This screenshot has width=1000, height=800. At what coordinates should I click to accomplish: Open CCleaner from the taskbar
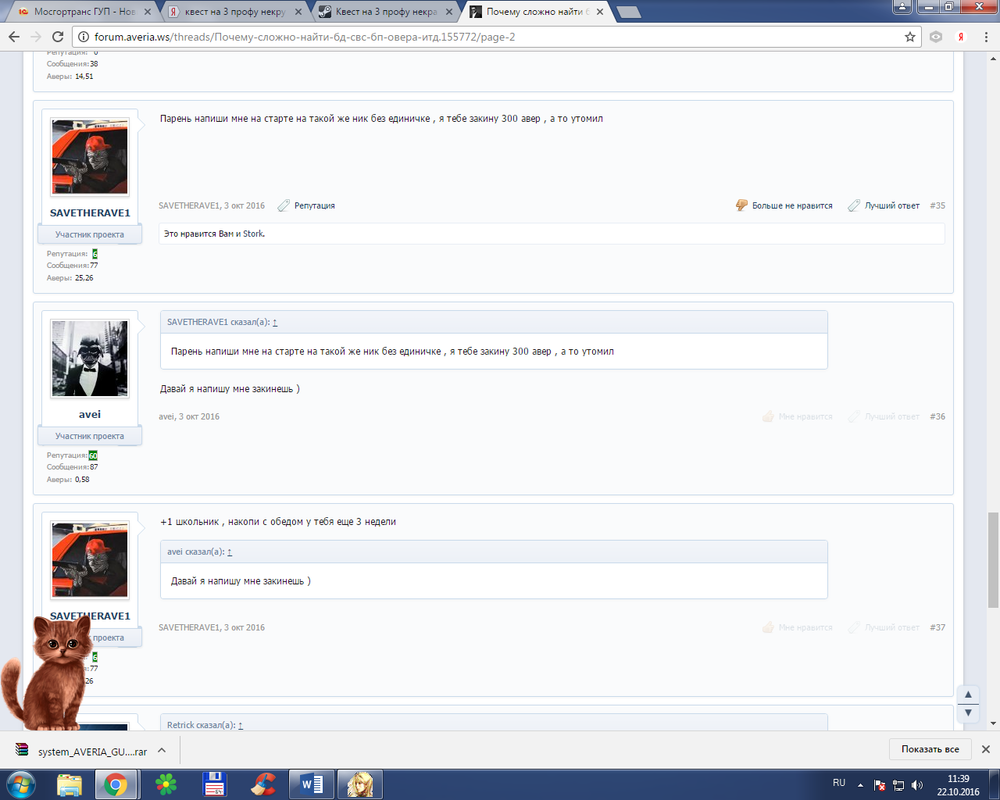pos(262,783)
